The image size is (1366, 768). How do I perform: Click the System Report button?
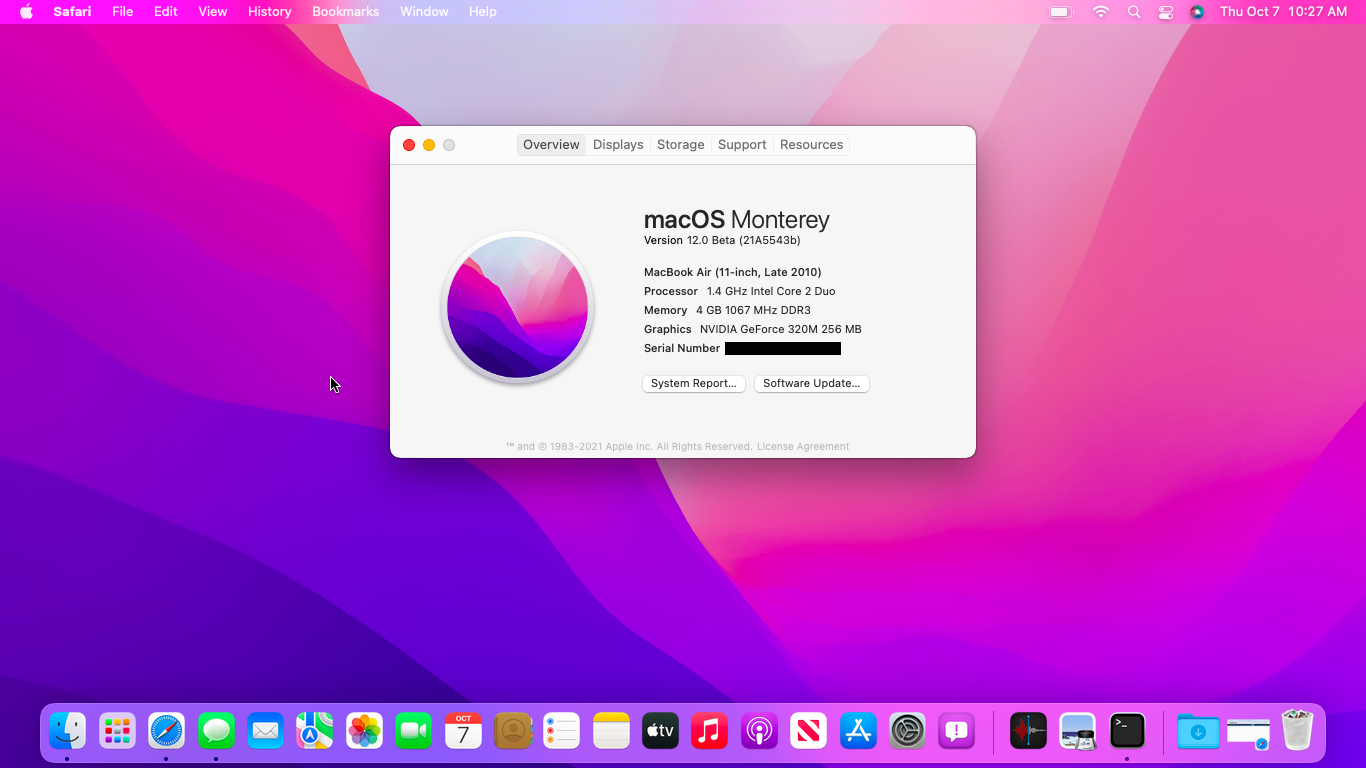point(694,384)
